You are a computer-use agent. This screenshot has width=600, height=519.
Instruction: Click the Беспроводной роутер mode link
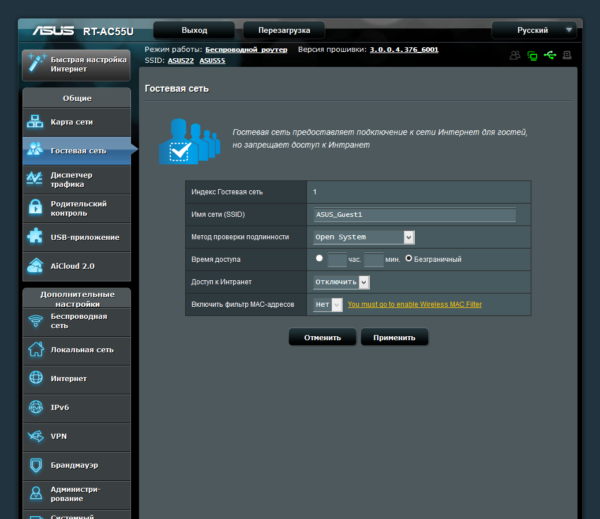click(x=246, y=49)
